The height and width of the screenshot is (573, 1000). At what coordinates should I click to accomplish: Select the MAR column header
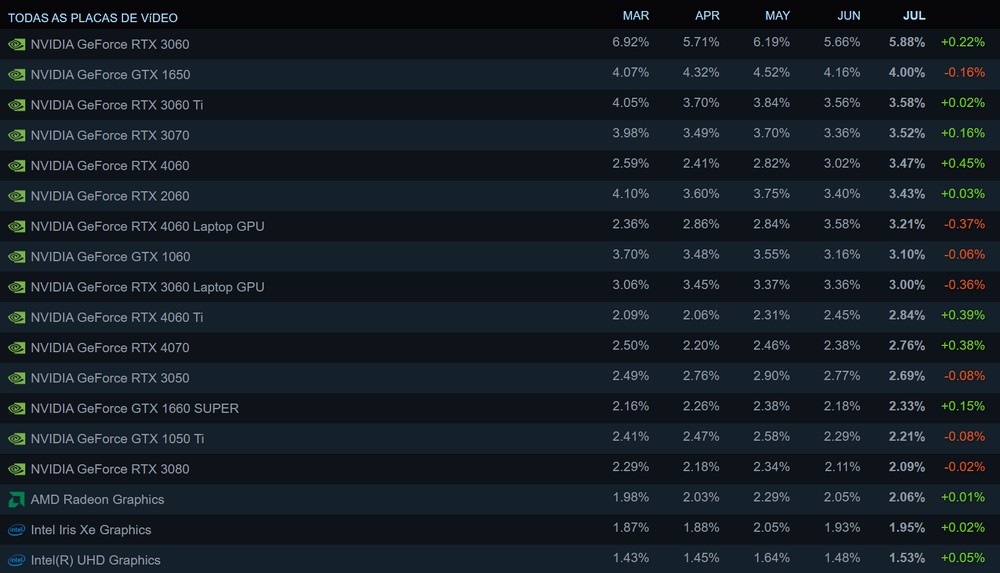click(636, 16)
